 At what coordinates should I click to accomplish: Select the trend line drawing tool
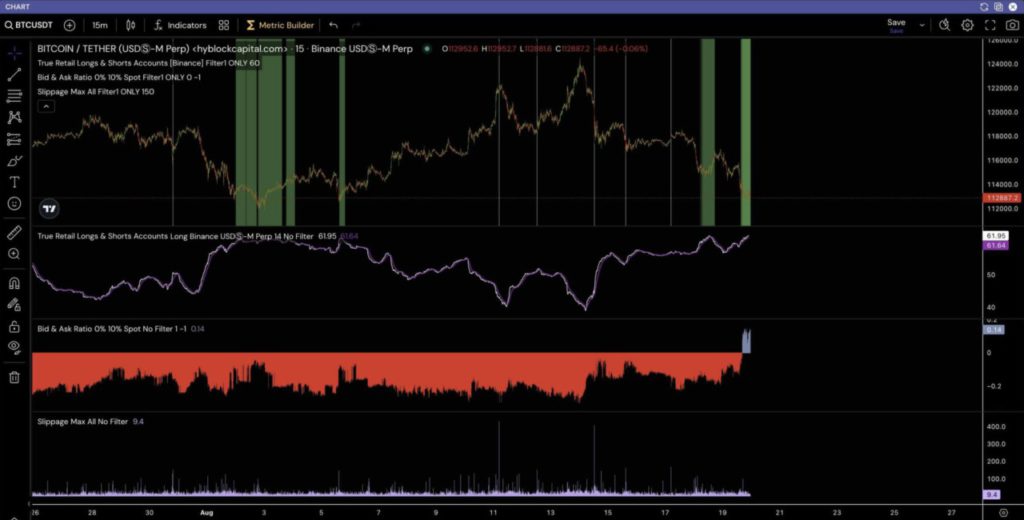pos(15,74)
